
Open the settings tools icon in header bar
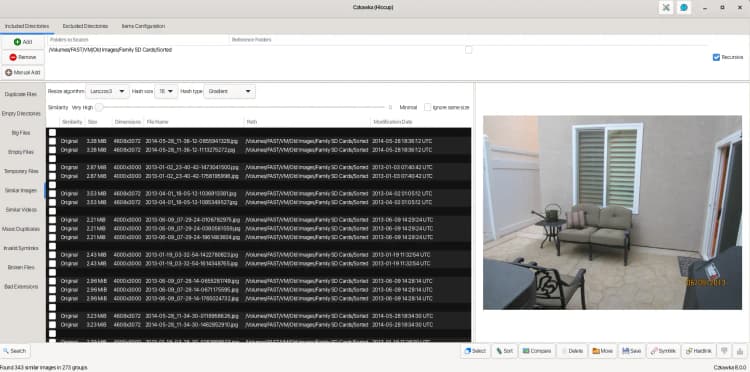665,8
